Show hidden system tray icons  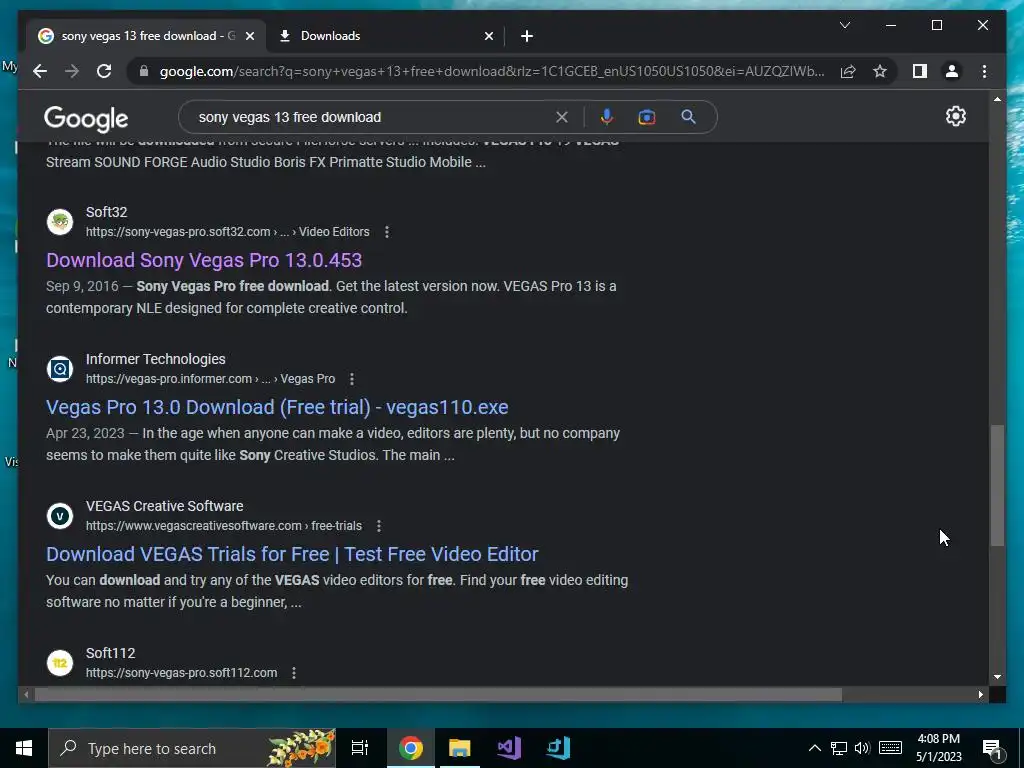point(814,748)
